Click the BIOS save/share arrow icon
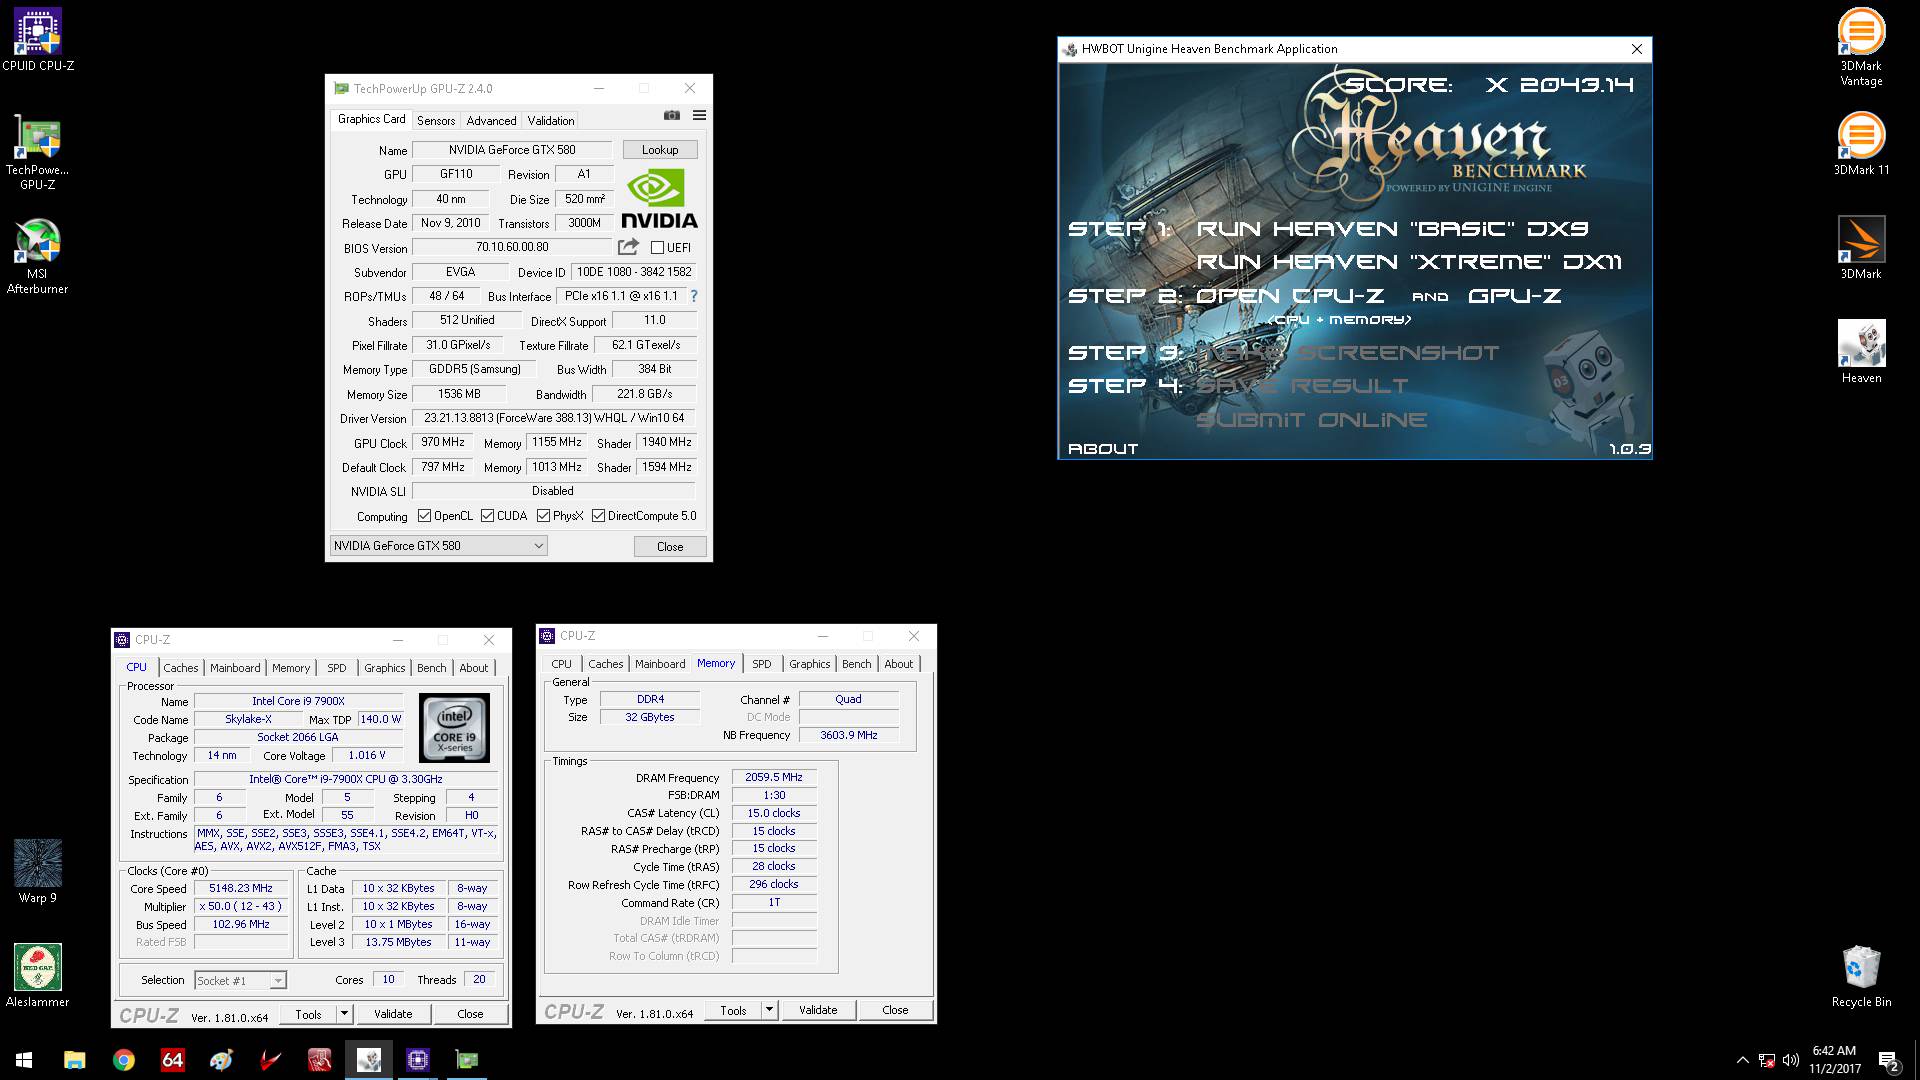Viewport: 1920px width, 1080px height. tap(628, 247)
